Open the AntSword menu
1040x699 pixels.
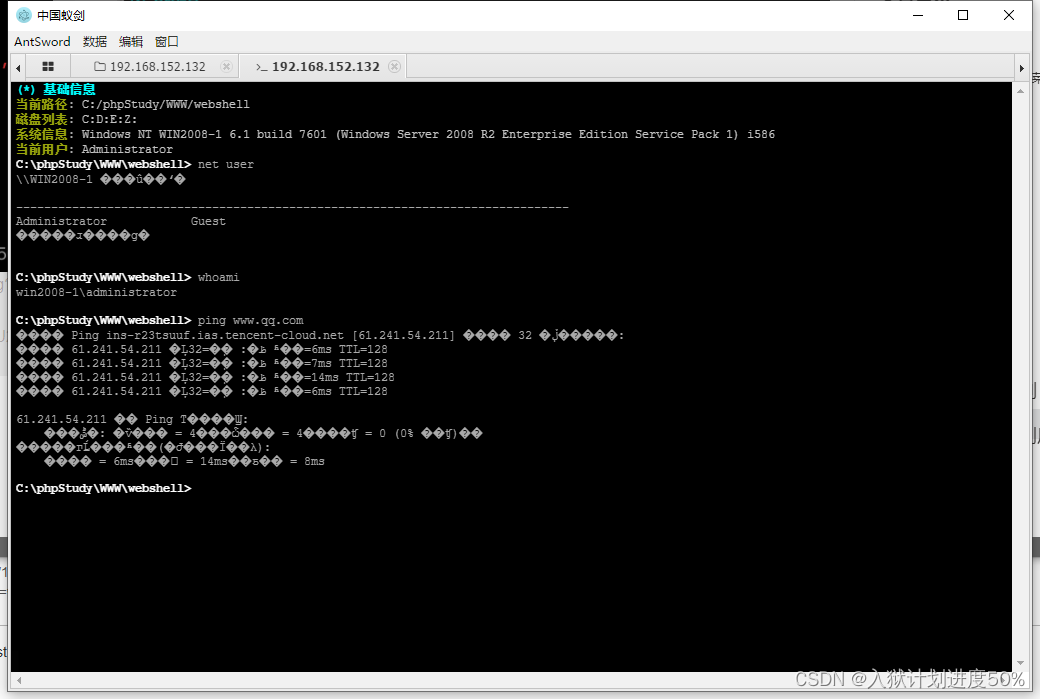tap(42, 41)
